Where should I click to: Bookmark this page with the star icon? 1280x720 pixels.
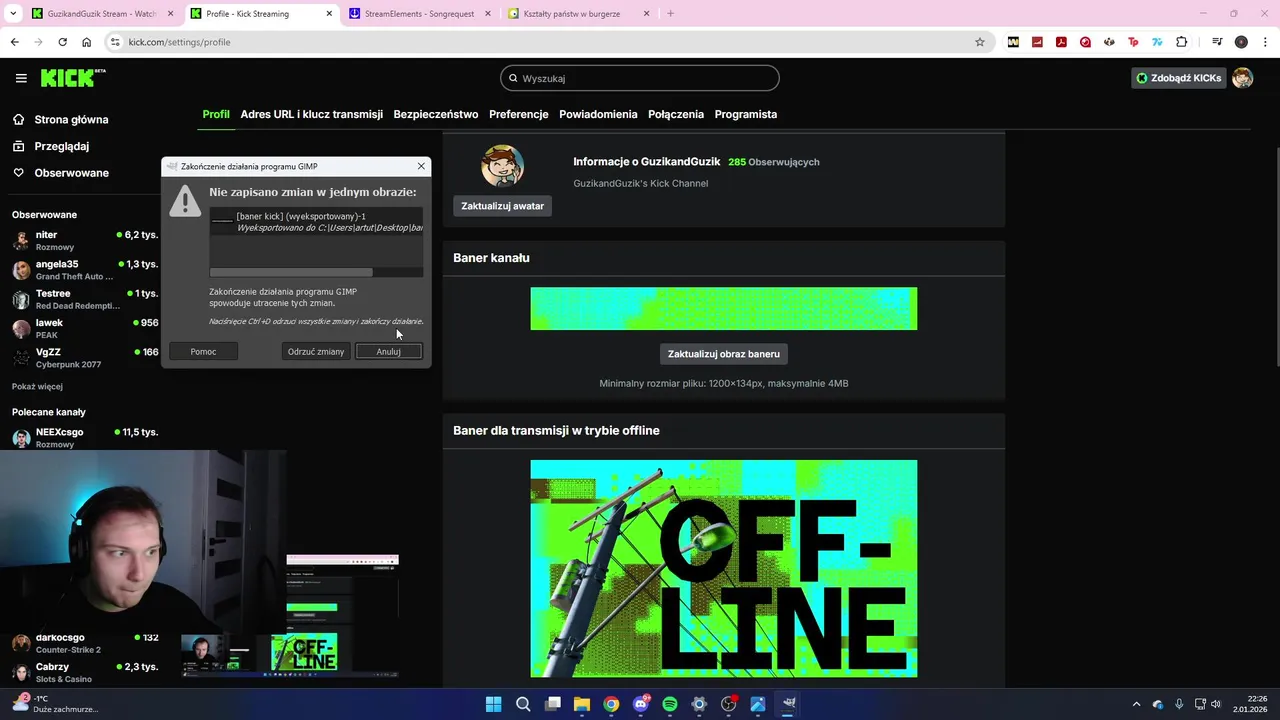click(x=980, y=42)
